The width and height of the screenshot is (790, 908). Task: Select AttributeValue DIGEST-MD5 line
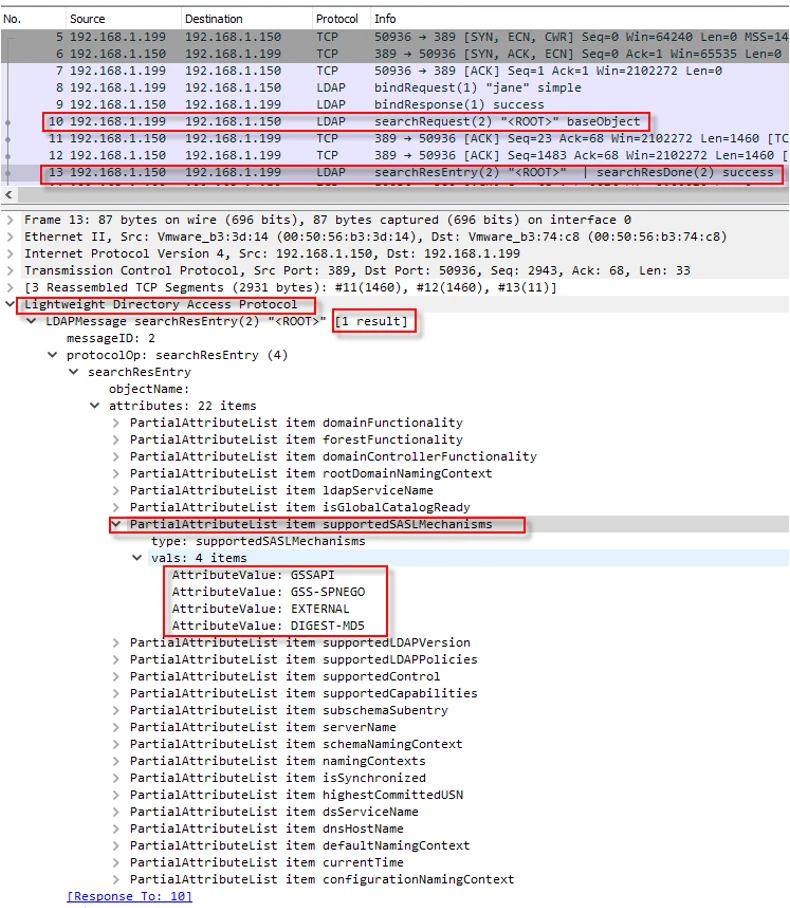click(x=268, y=626)
